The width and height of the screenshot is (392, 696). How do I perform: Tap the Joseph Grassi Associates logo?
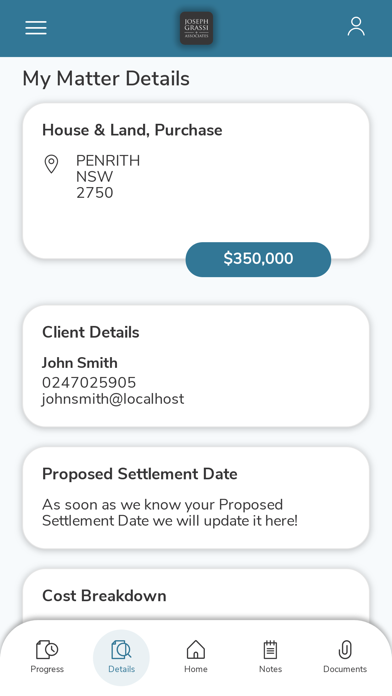coord(196,28)
